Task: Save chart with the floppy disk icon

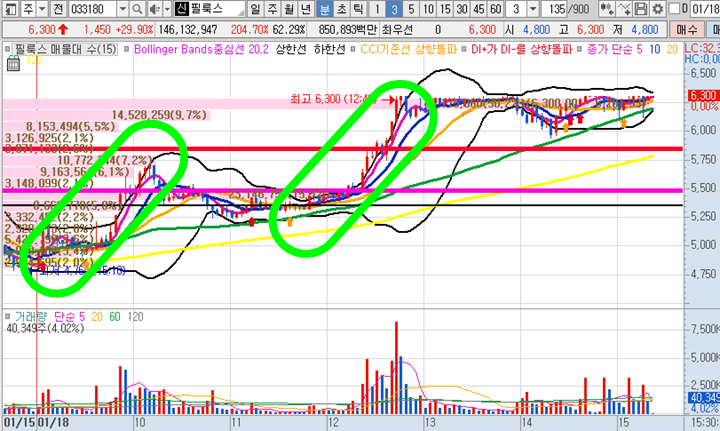Action: point(641,9)
